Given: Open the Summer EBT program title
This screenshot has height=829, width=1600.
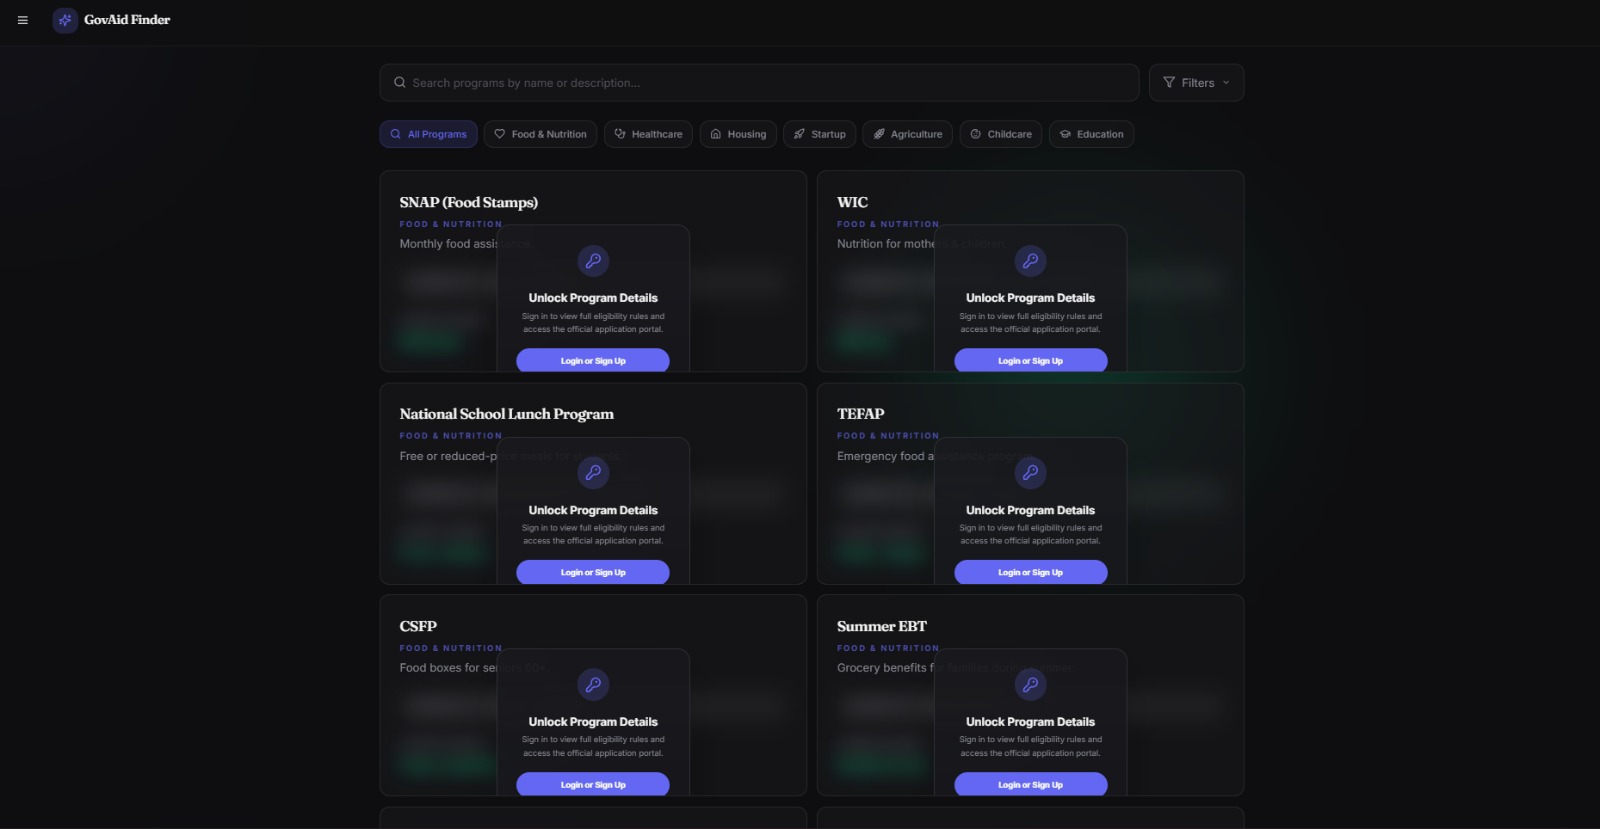Looking at the screenshot, I should [x=882, y=626].
